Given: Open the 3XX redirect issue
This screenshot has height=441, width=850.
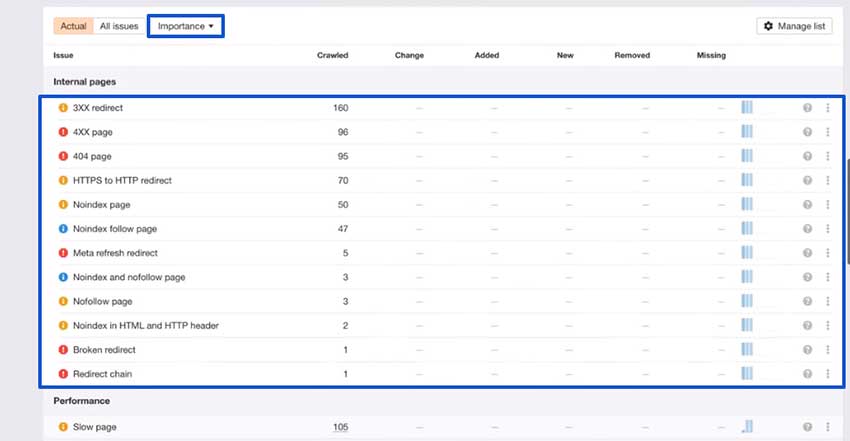Looking at the screenshot, I should [x=98, y=108].
